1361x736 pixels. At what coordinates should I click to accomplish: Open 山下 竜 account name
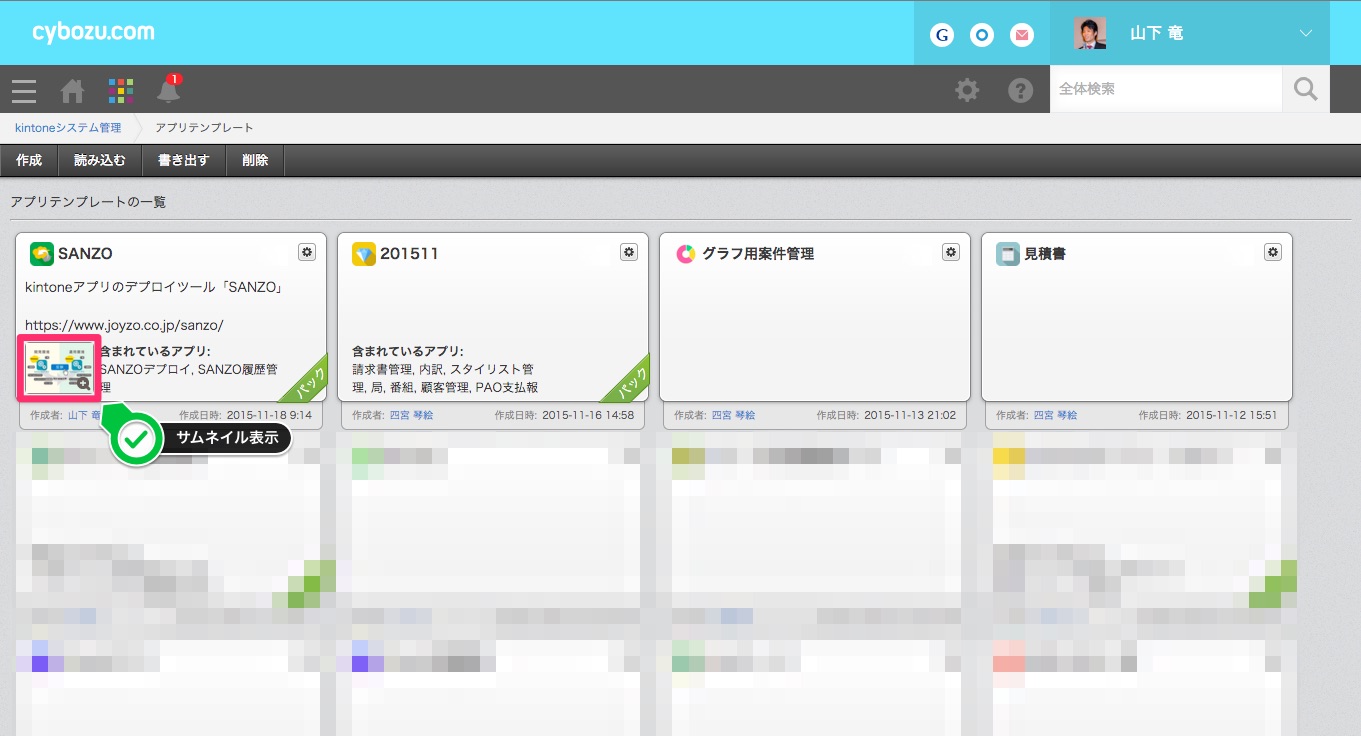[1157, 34]
